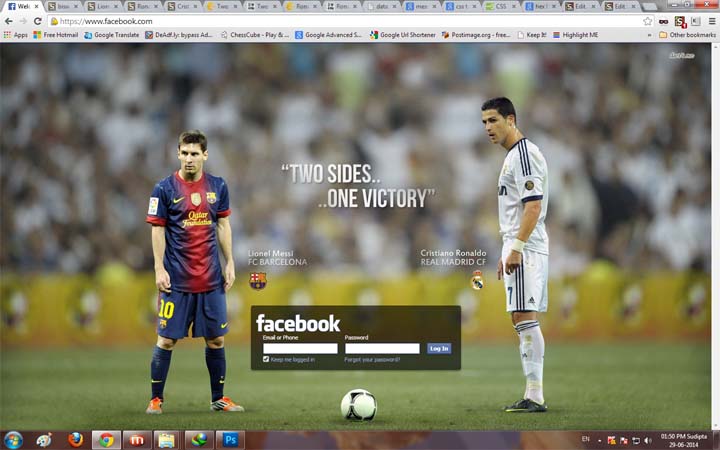Click the Chrome taskbar icon
Screen dimensions: 720x450
pos(106,440)
